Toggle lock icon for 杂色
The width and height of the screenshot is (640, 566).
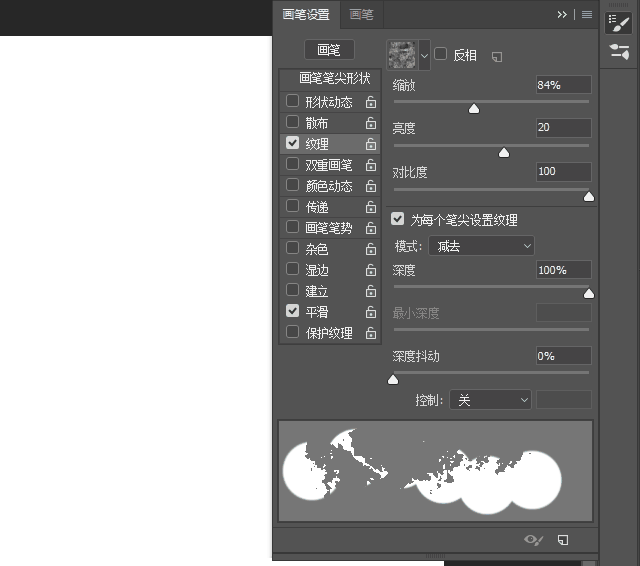pos(371,249)
